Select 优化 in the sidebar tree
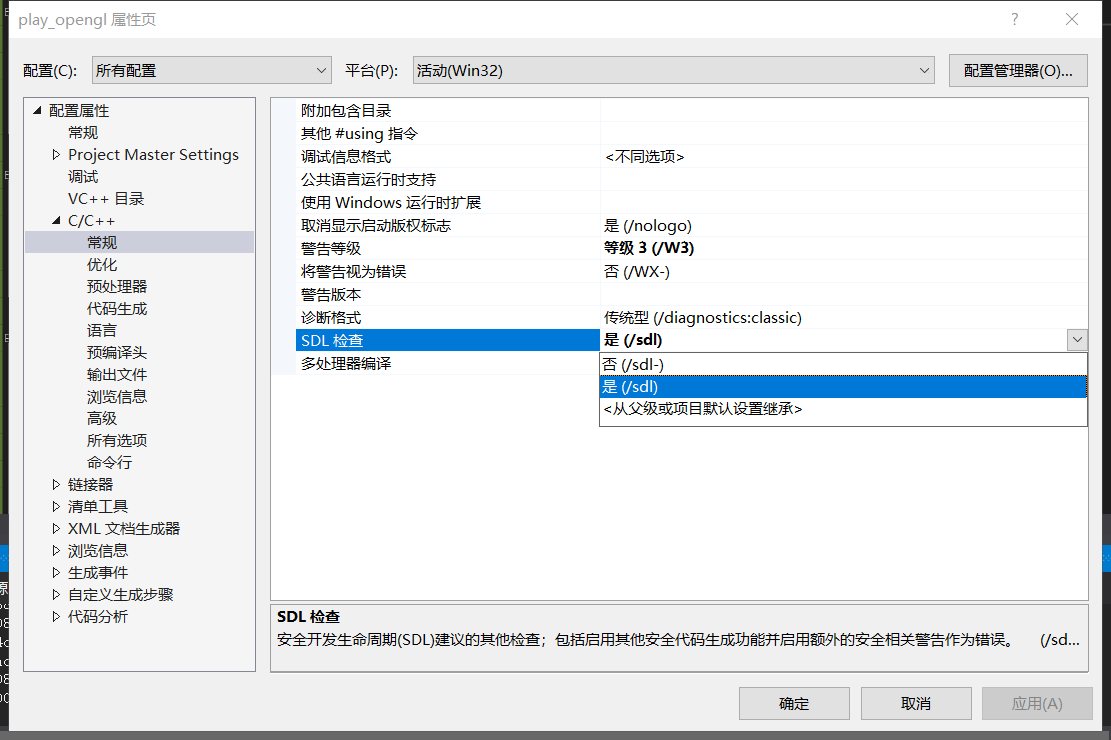This screenshot has width=1111, height=740. 101,264
